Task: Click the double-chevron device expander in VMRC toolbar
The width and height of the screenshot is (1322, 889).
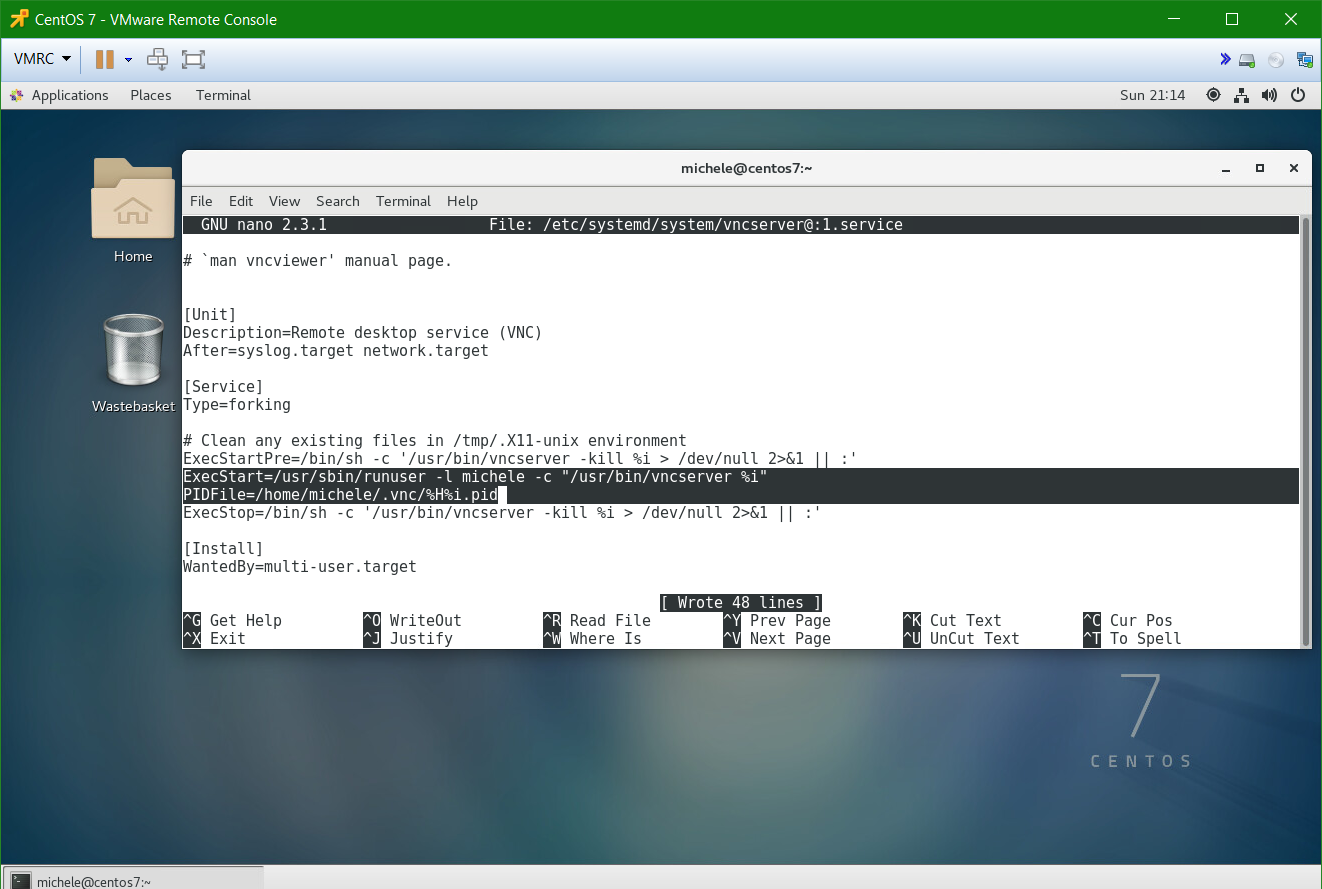Action: [x=1225, y=60]
